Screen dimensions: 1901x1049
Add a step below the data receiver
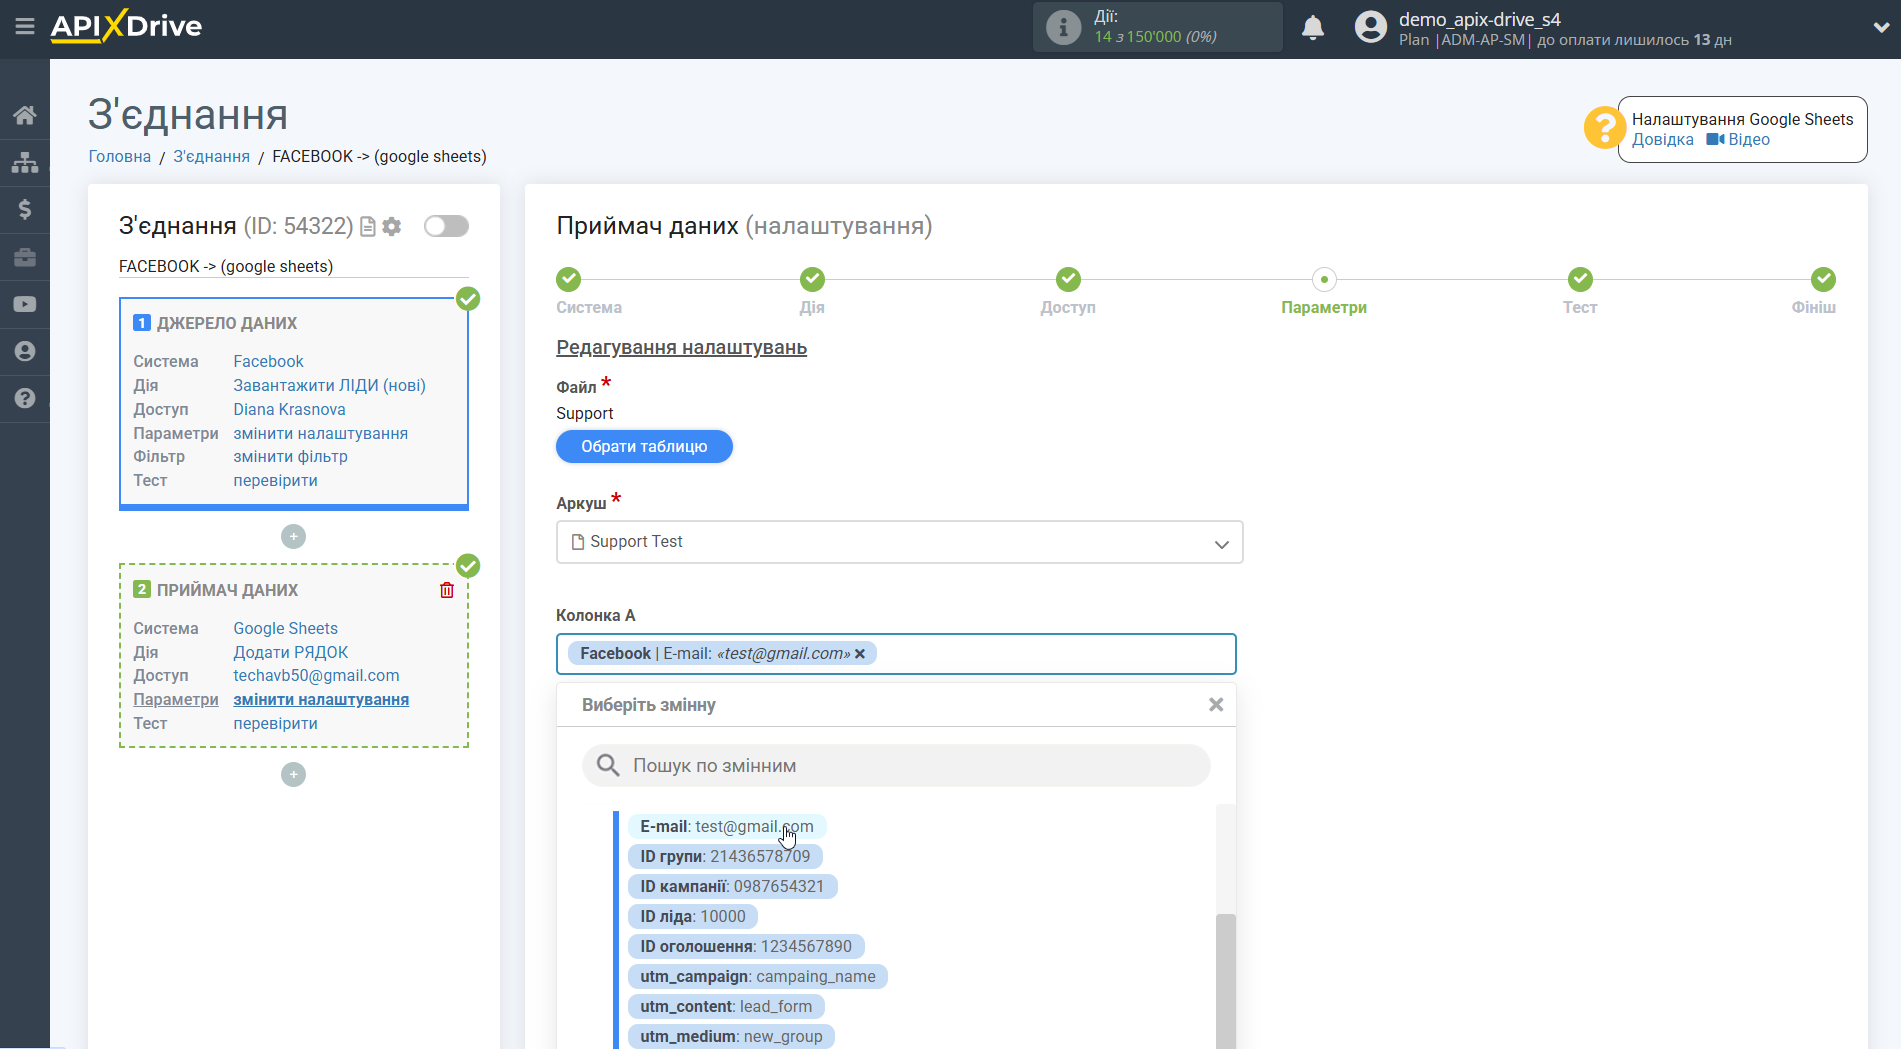(x=293, y=775)
